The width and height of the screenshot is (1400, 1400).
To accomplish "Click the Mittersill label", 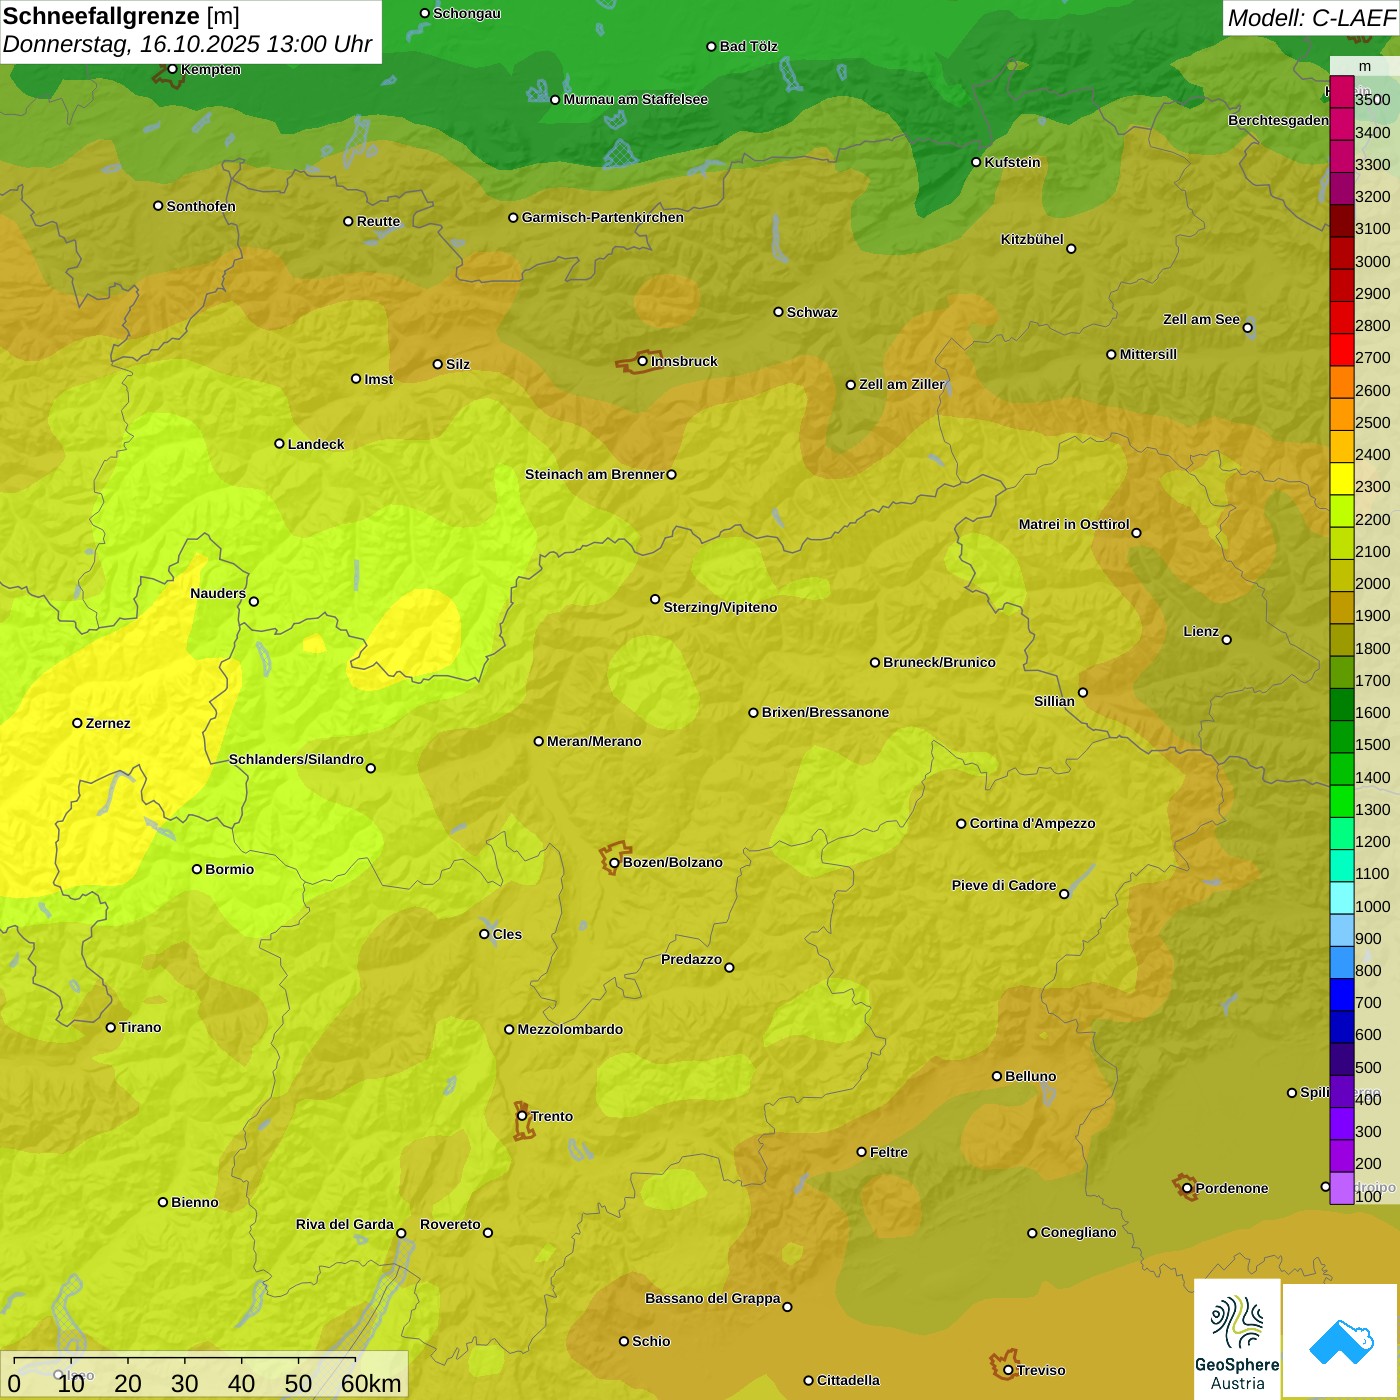I will tap(1148, 354).
